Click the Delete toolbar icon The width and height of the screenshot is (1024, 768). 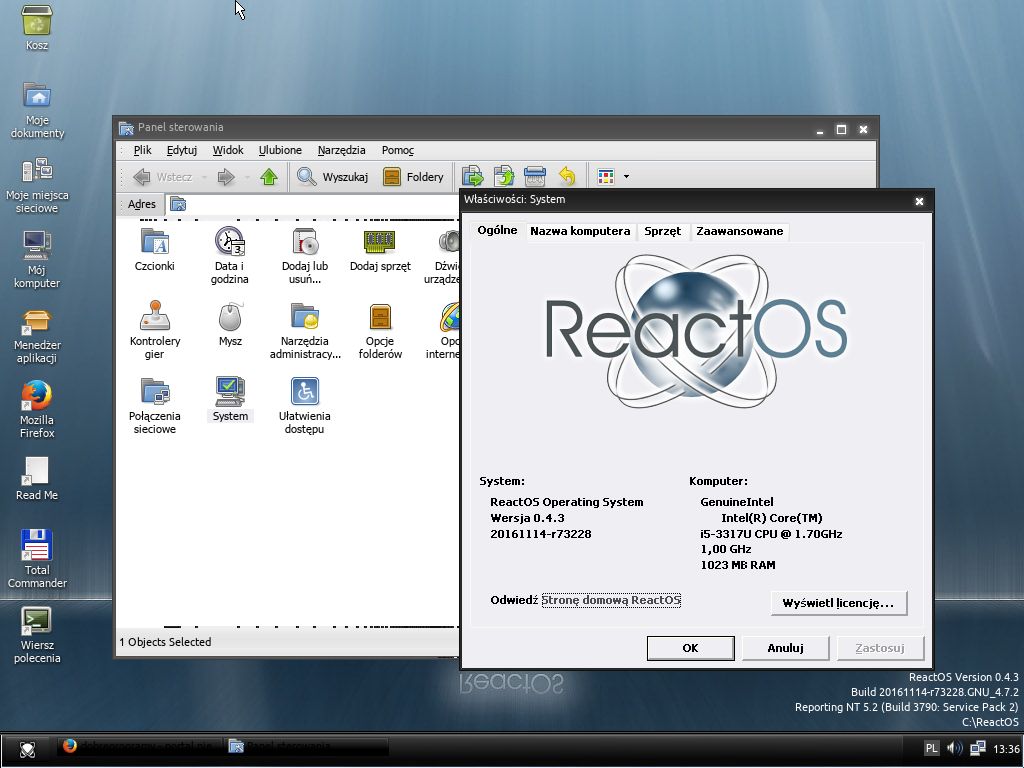coord(535,176)
